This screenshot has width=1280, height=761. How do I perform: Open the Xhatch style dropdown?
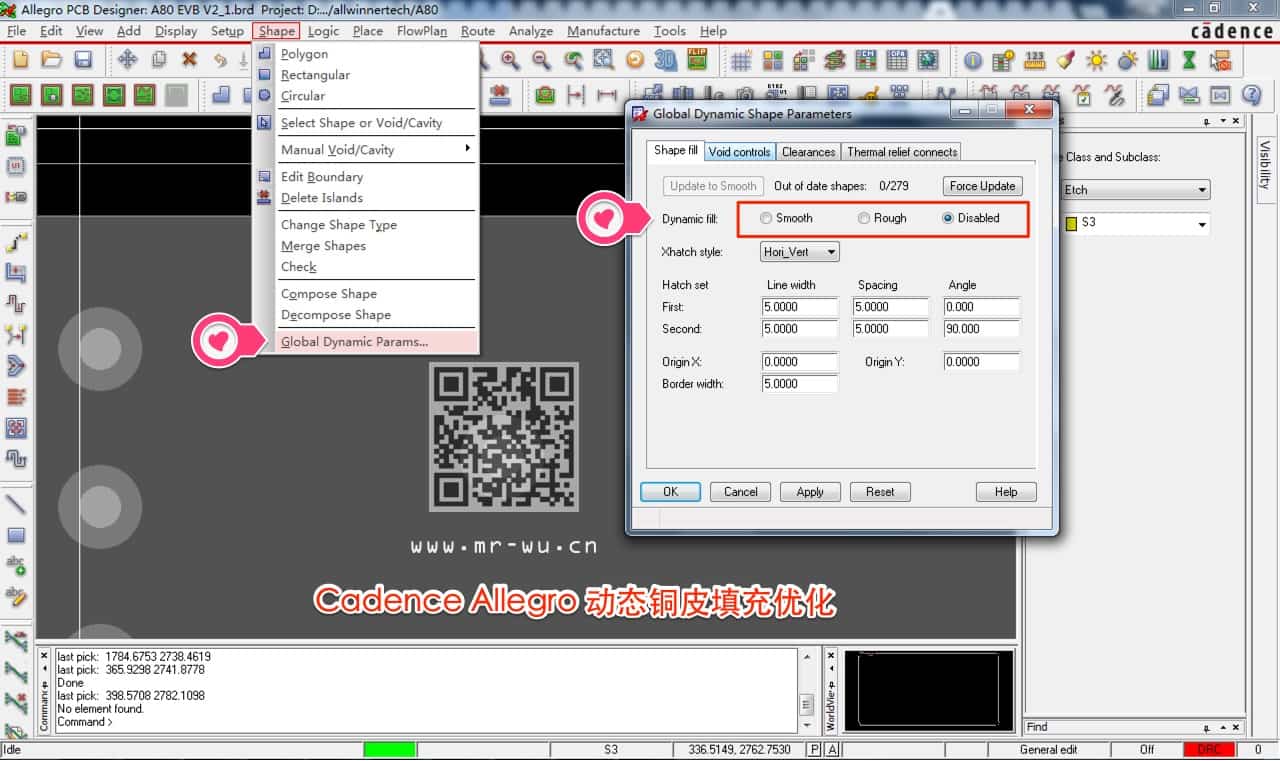(x=798, y=252)
